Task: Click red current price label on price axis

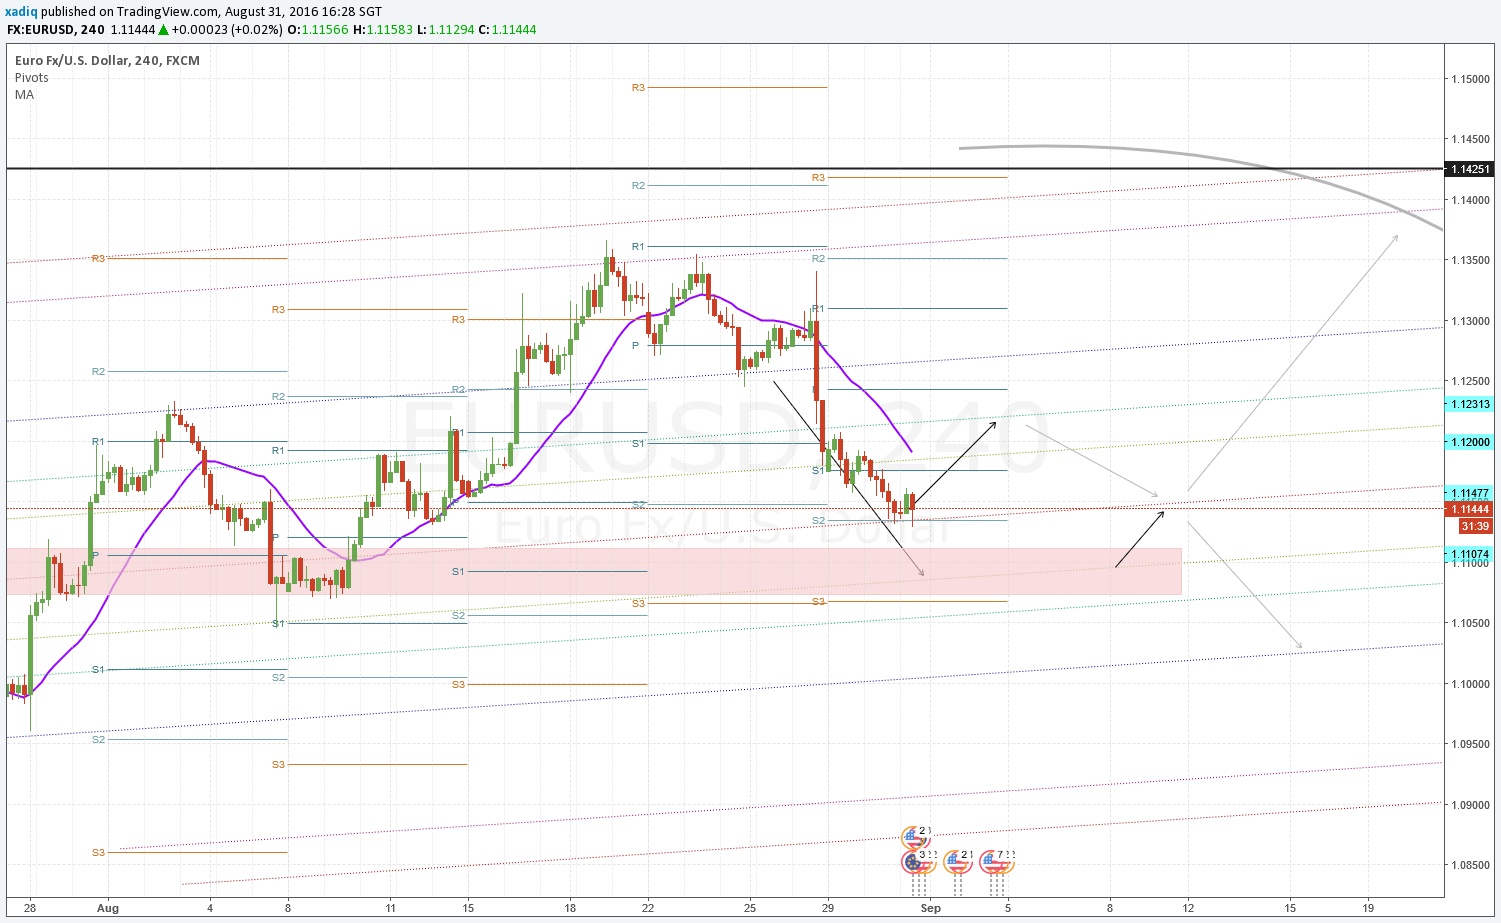Action: tap(1470, 509)
